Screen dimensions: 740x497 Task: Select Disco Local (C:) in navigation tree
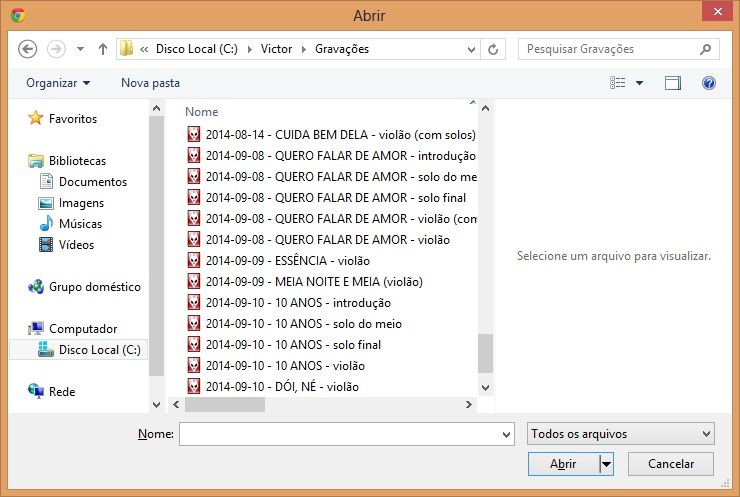tap(78, 350)
